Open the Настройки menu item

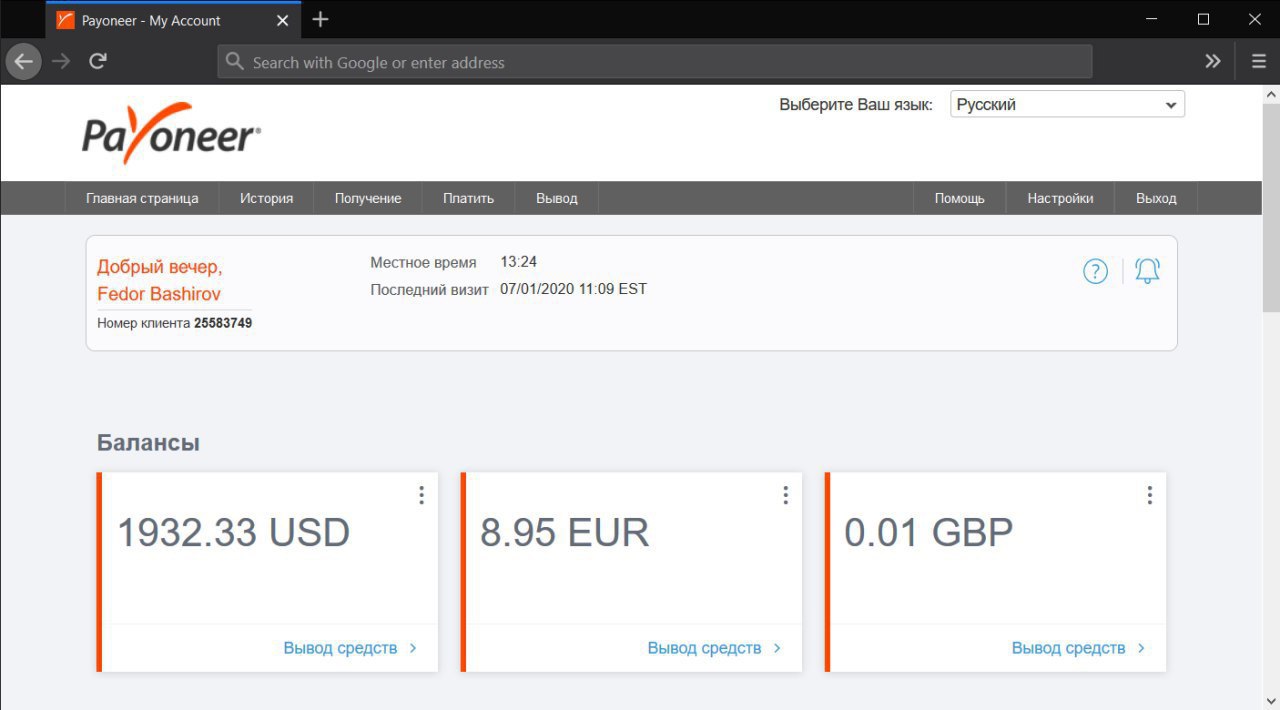pos(1060,198)
